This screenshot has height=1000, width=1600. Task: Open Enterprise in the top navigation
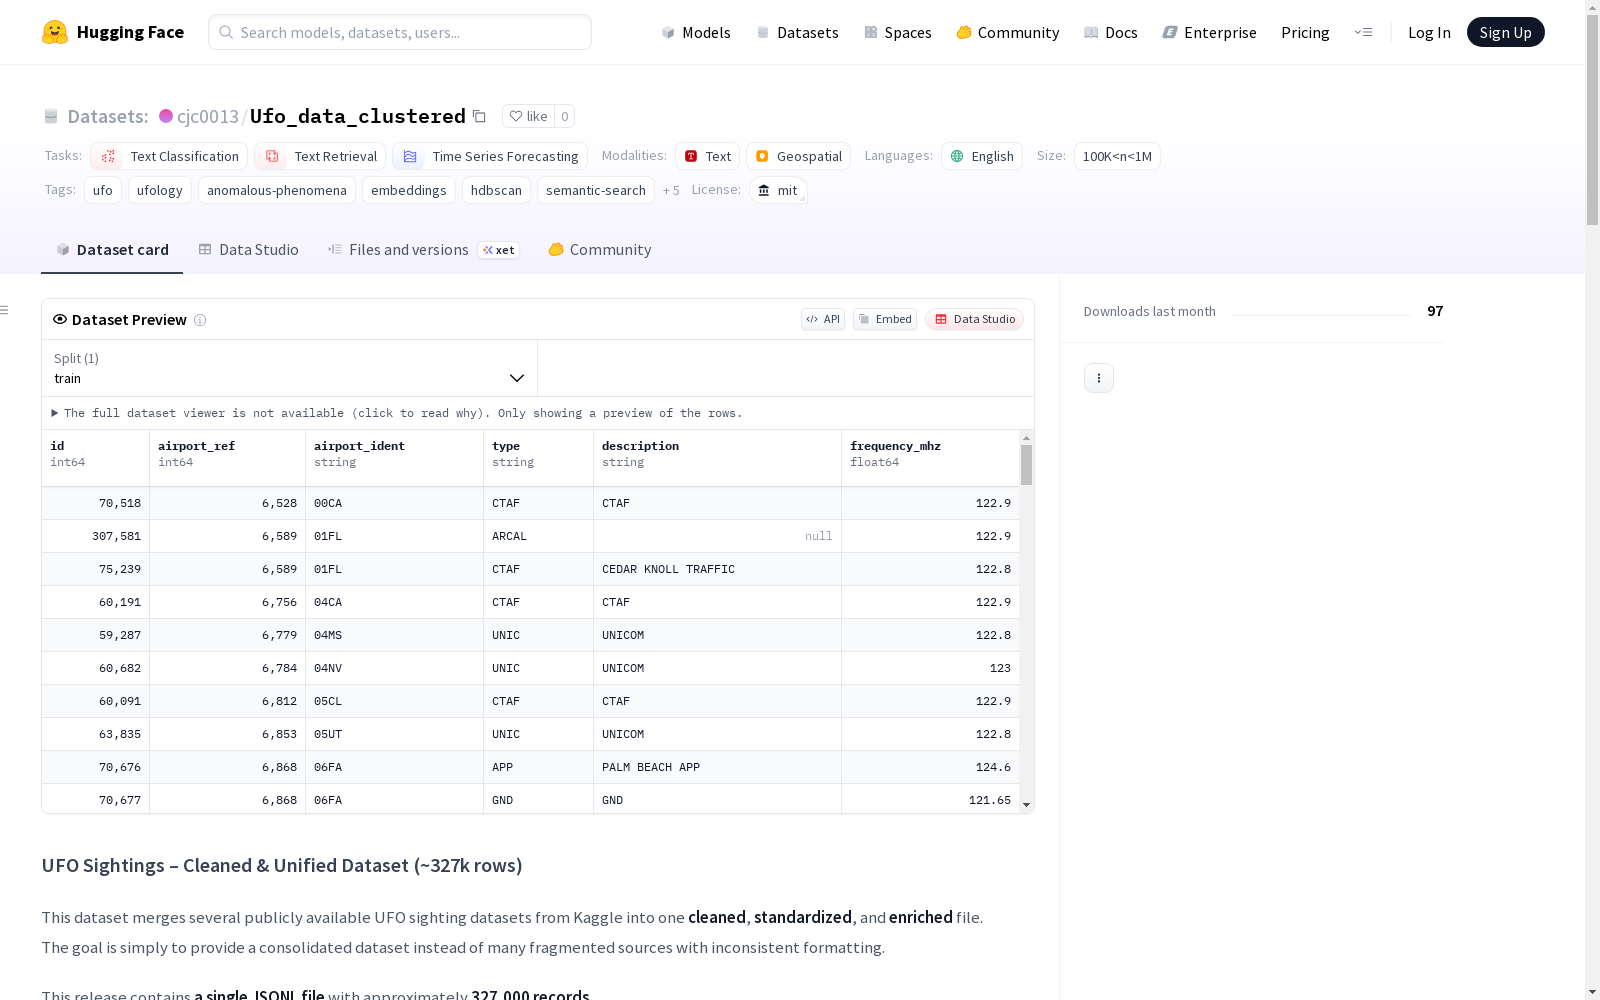[1209, 32]
